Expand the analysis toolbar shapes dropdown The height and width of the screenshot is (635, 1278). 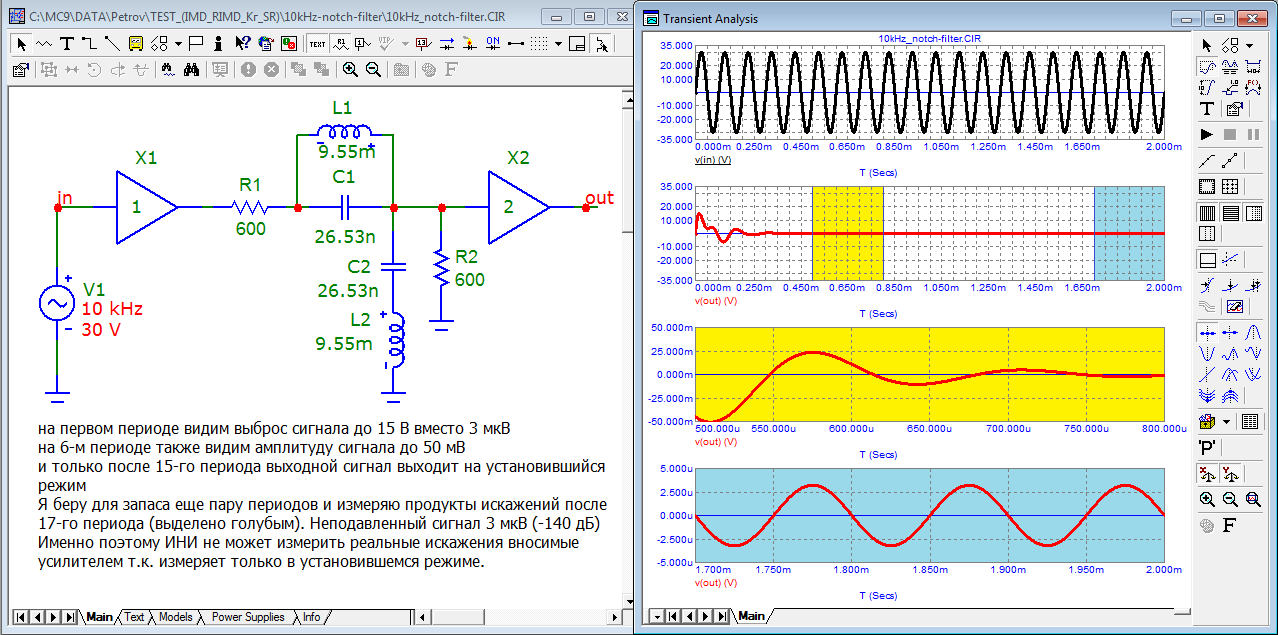click(x=1250, y=45)
